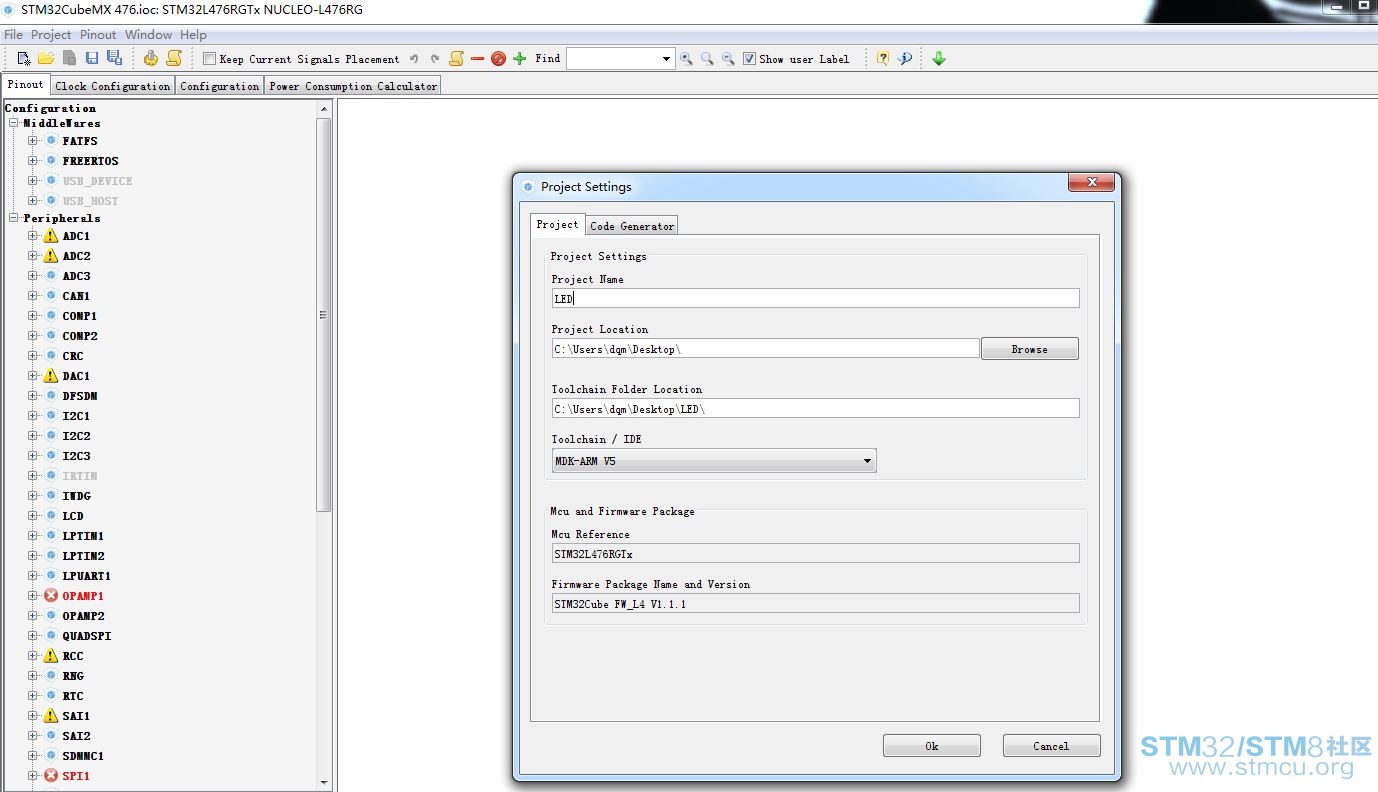The width and height of the screenshot is (1378, 792).
Task: Open Help via the yellow question mark icon
Action: 883,59
